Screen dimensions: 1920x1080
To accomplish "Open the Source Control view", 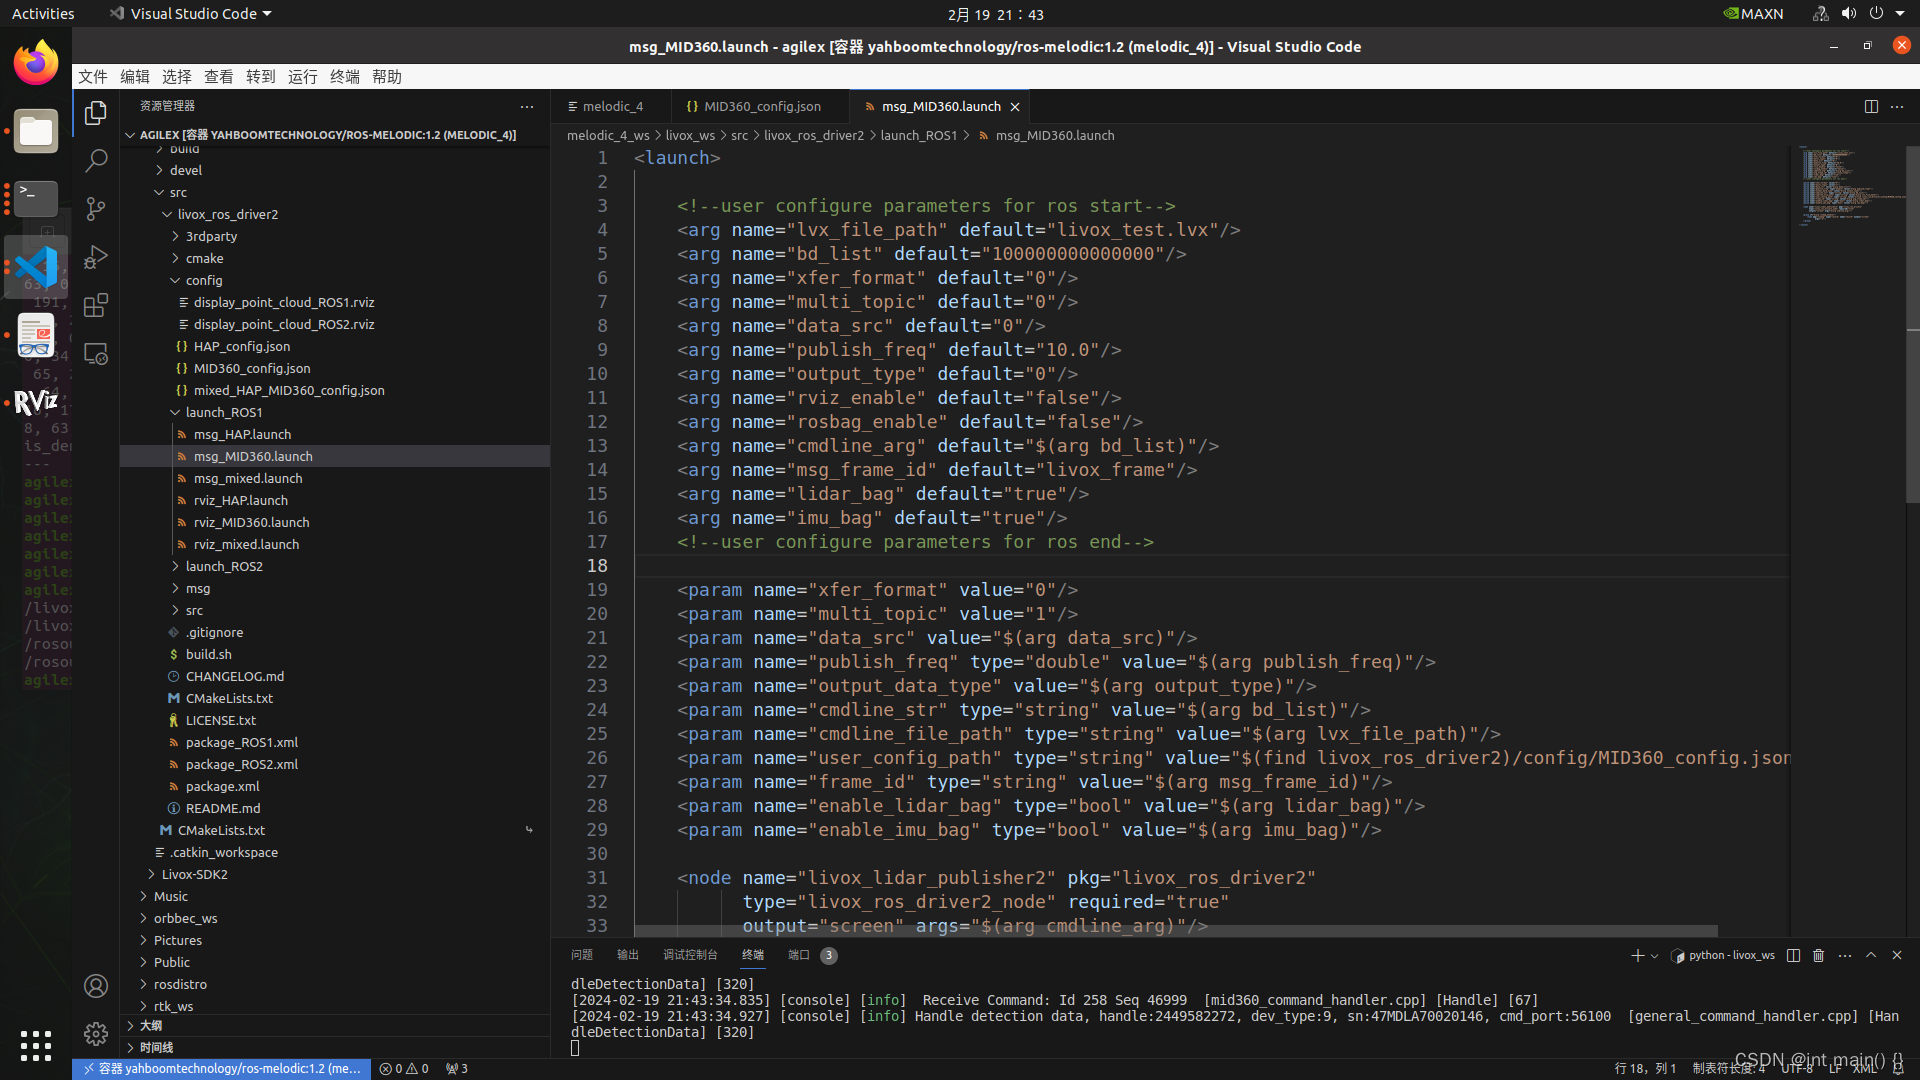I will 96,209.
